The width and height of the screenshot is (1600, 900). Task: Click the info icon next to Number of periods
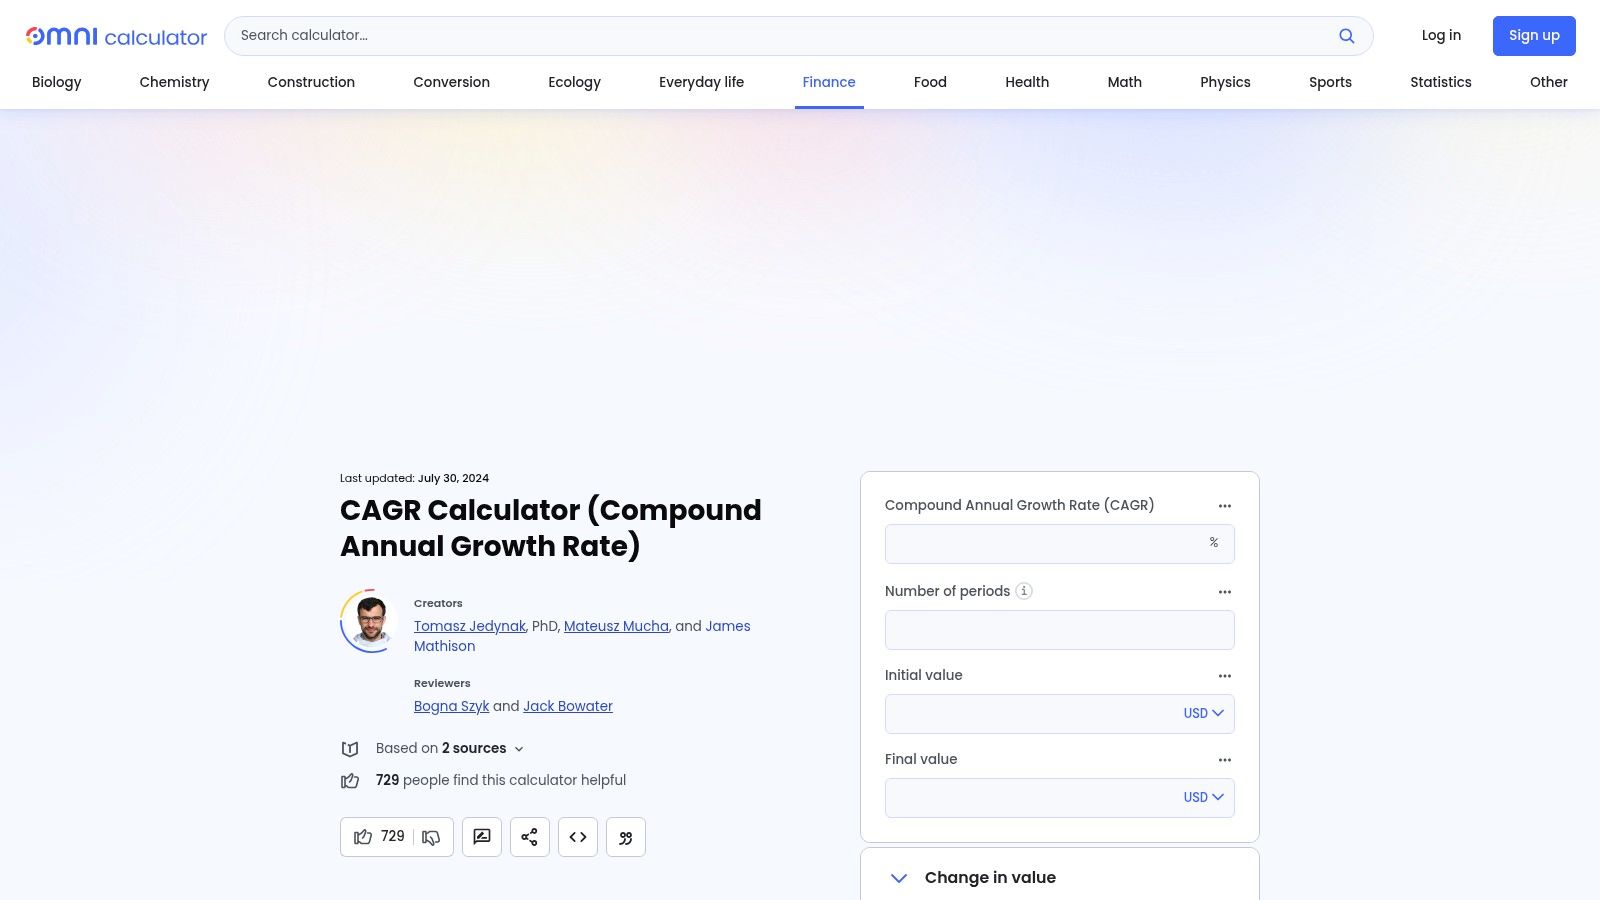click(x=1024, y=591)
